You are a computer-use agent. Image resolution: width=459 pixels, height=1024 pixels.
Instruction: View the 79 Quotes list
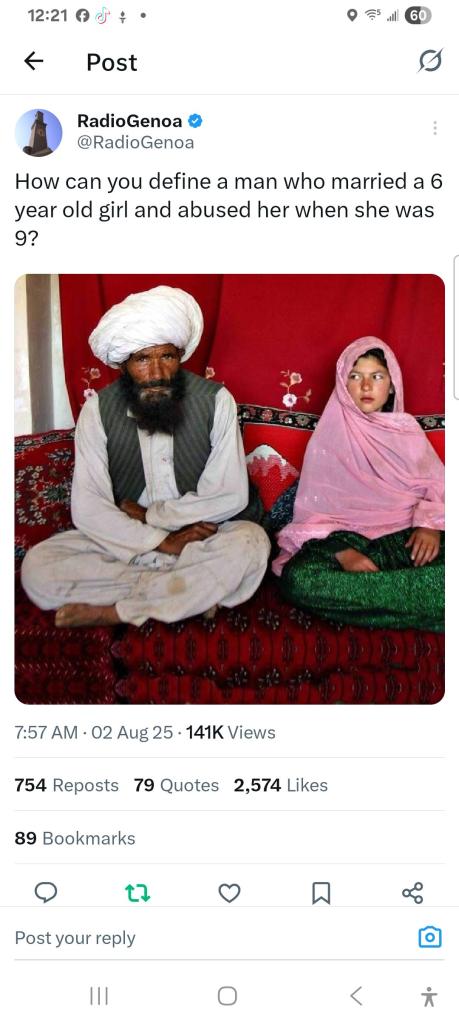pyautogui.click(x=176, y=785)
